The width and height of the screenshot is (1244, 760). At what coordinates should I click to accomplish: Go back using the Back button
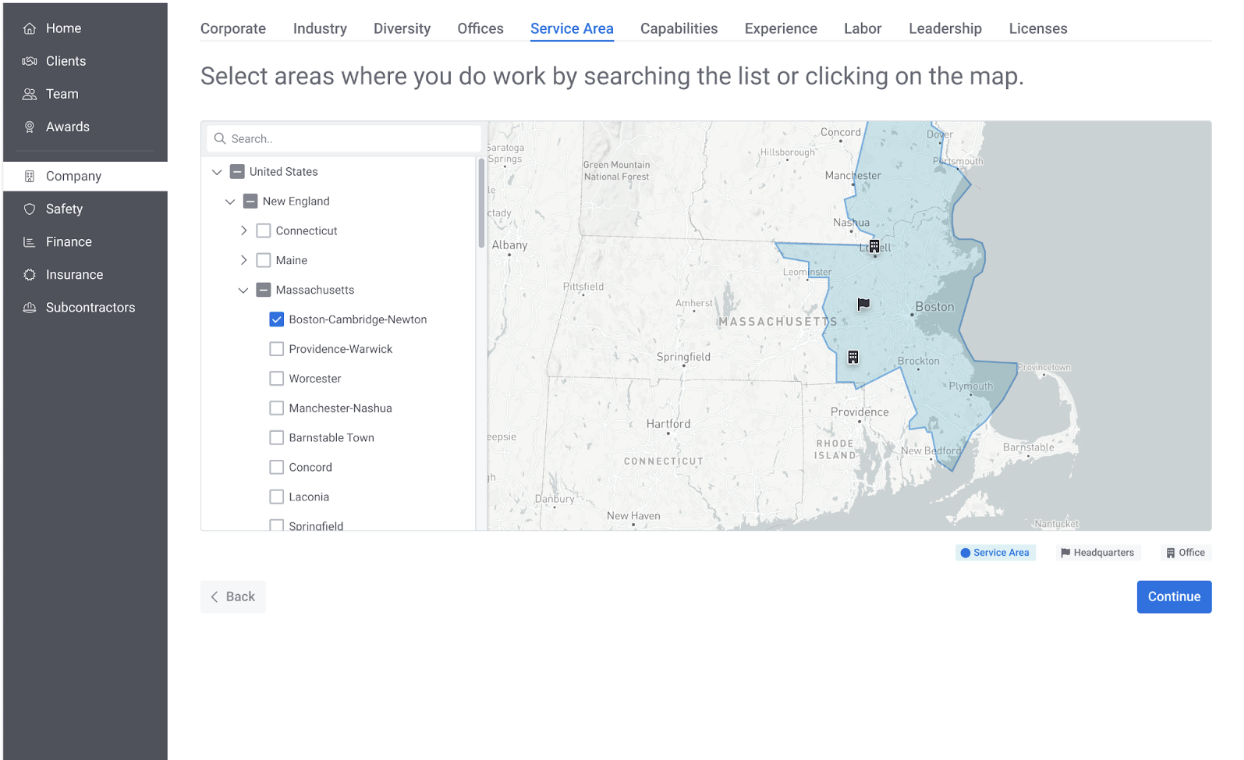click(x=233, y=596)
